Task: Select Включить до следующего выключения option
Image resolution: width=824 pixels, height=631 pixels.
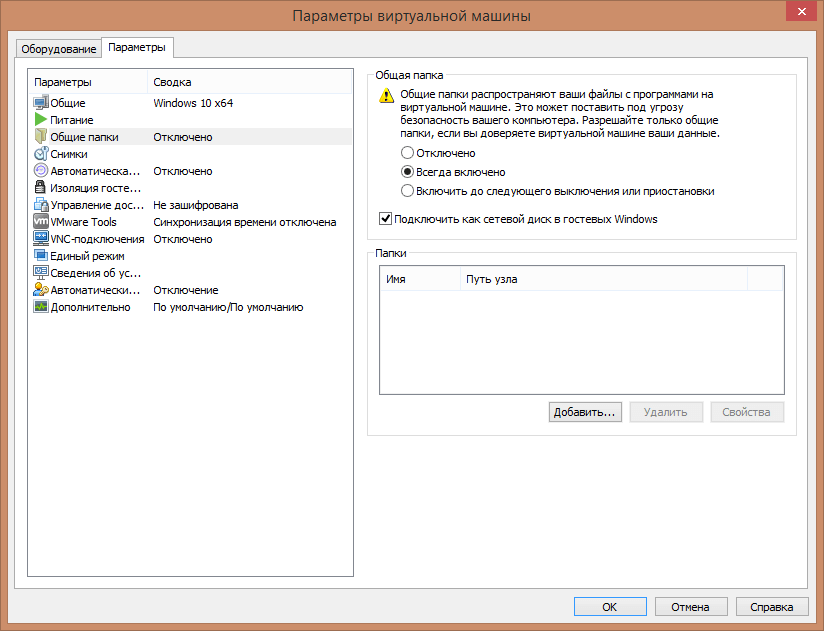Action: 407,191
